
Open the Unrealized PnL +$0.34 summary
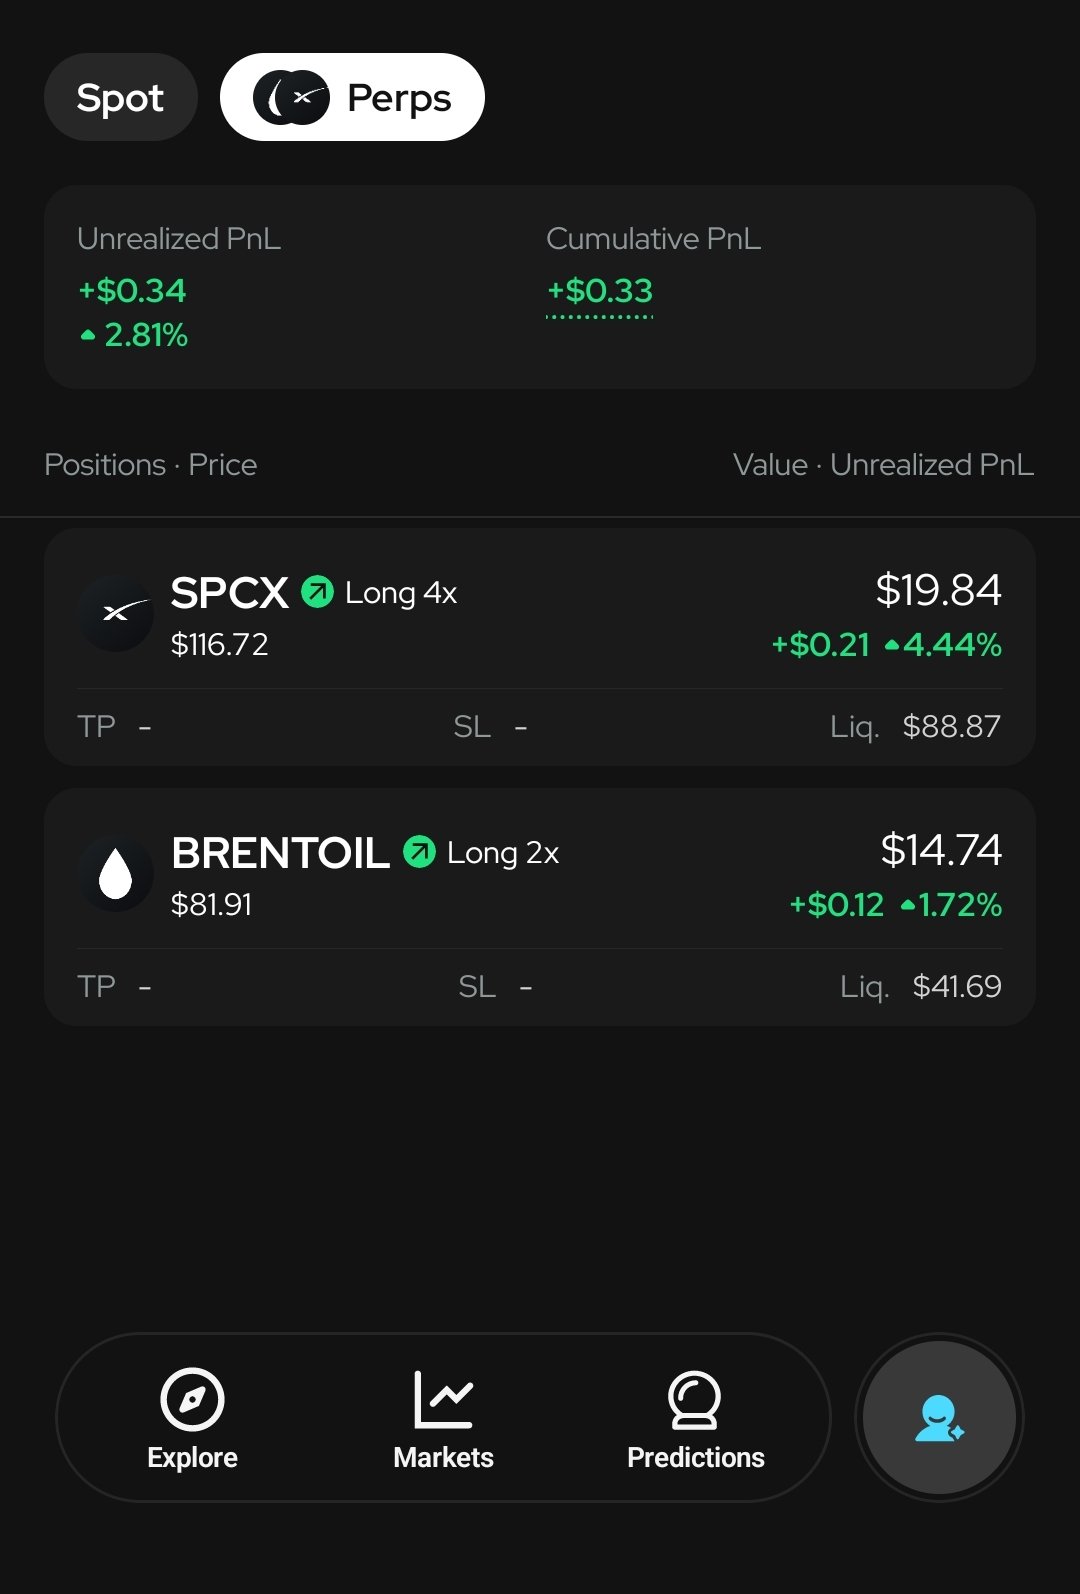tap(132, 290)
